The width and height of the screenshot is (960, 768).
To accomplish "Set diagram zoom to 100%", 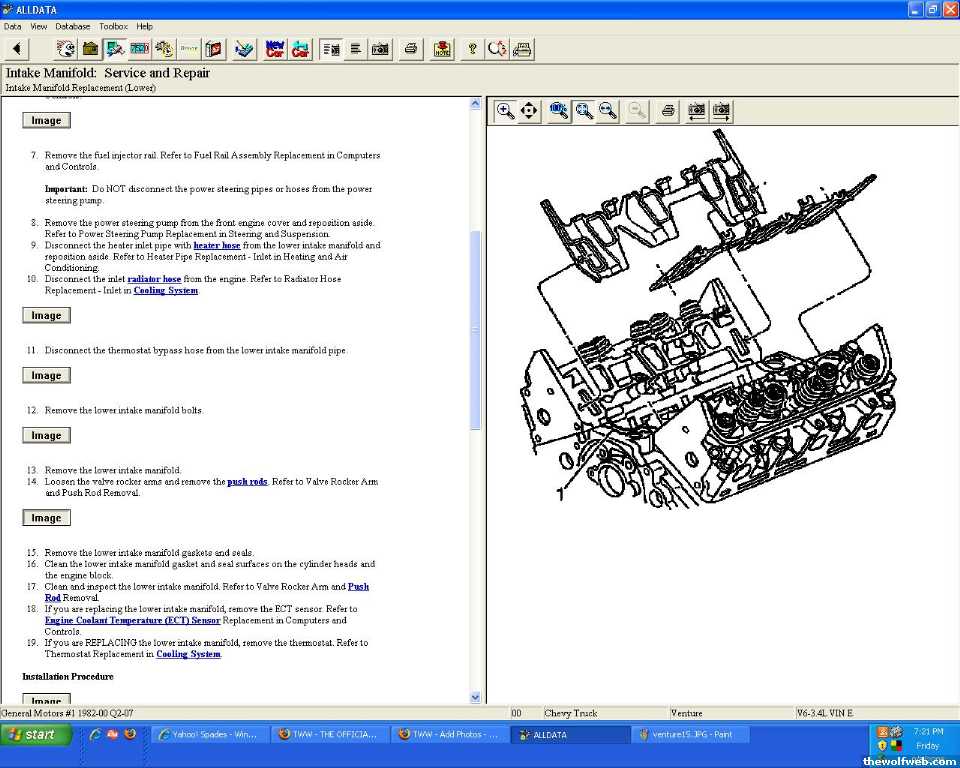I will tap(559, 111).
